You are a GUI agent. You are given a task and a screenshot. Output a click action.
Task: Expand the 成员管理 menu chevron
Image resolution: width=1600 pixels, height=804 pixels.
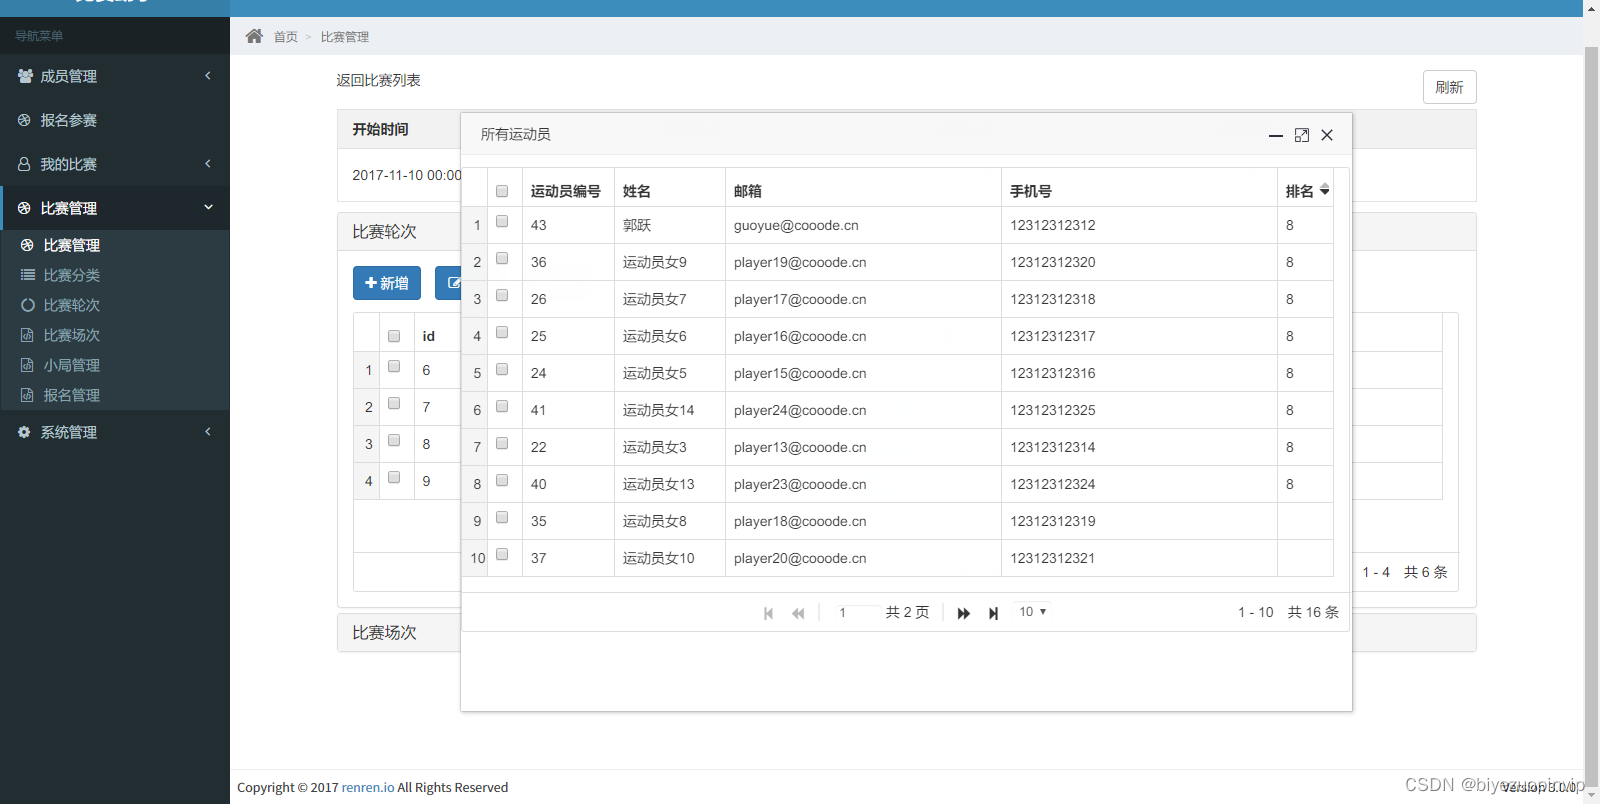[x=208, y=76]
